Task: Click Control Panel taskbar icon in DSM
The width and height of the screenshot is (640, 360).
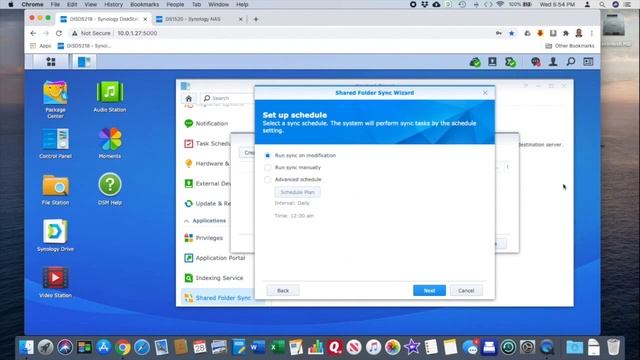Action: [x=84, y=62]
